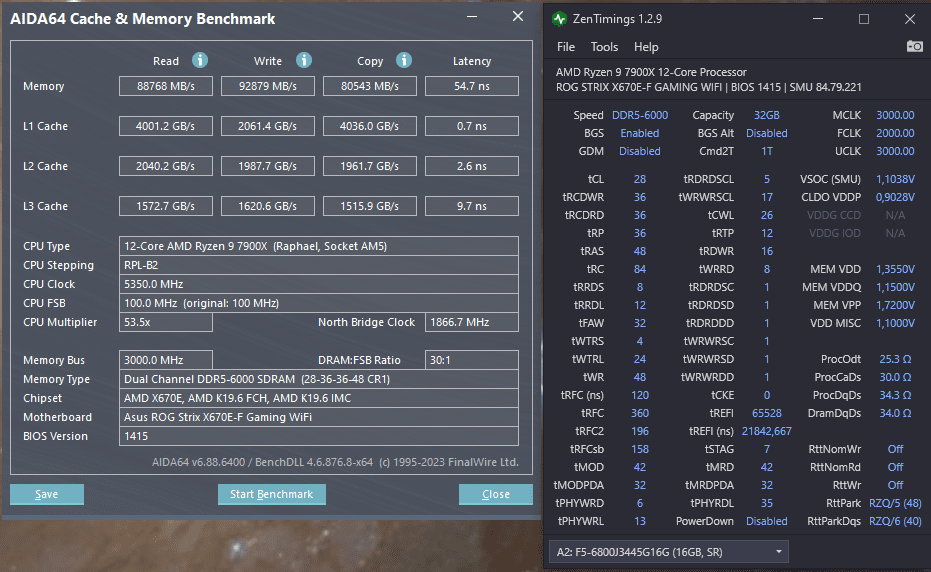
Task: Click Start Benchmark in AIDA64
Action: pyautogui.click(x=271, y=494)
